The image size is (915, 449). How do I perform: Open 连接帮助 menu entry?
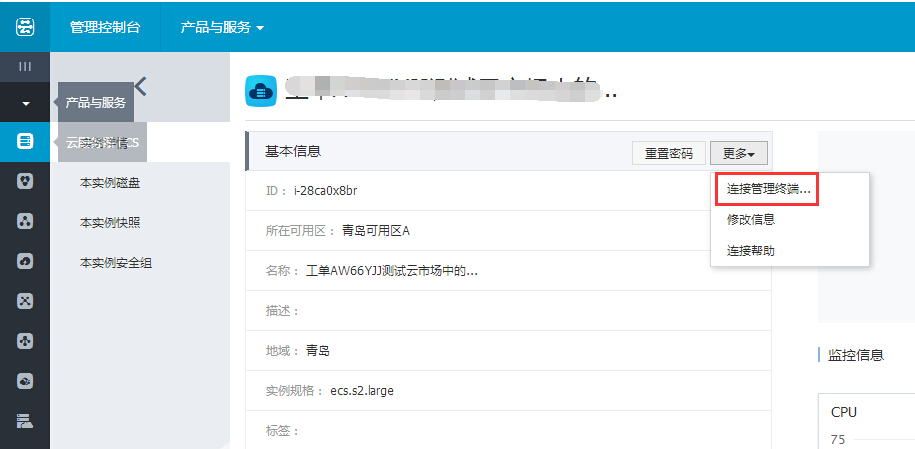tap(750, 250)
